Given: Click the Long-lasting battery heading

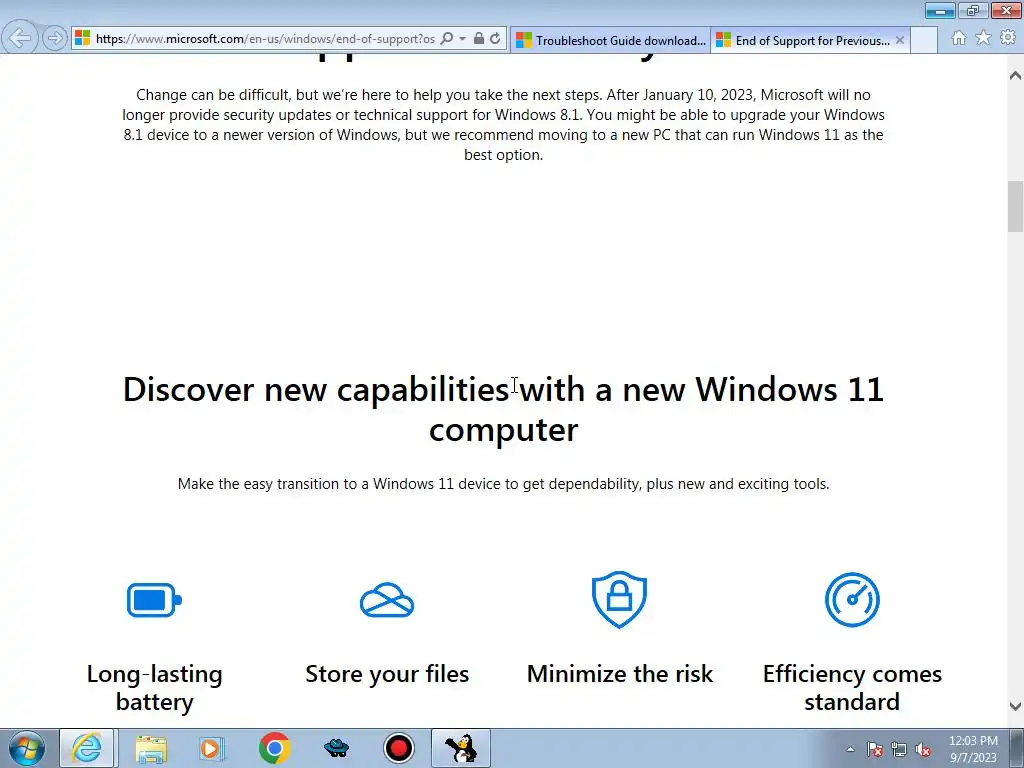Looking at the screenshot, I should (155, 688).
